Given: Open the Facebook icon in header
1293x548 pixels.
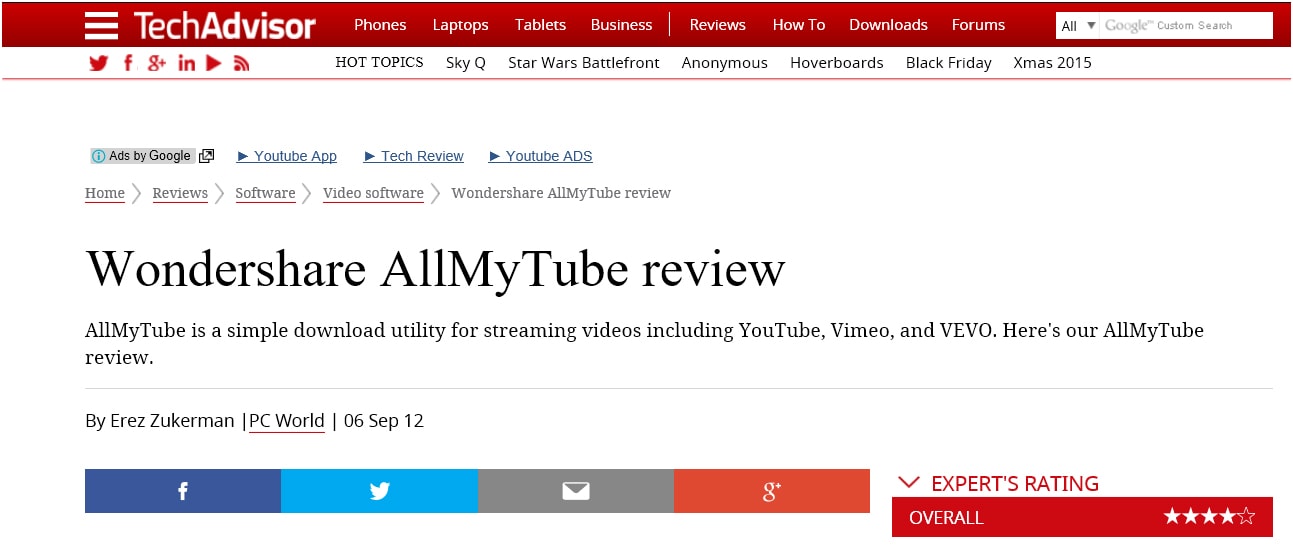Looking at the screenshot, I should click(x=128, y=63).
